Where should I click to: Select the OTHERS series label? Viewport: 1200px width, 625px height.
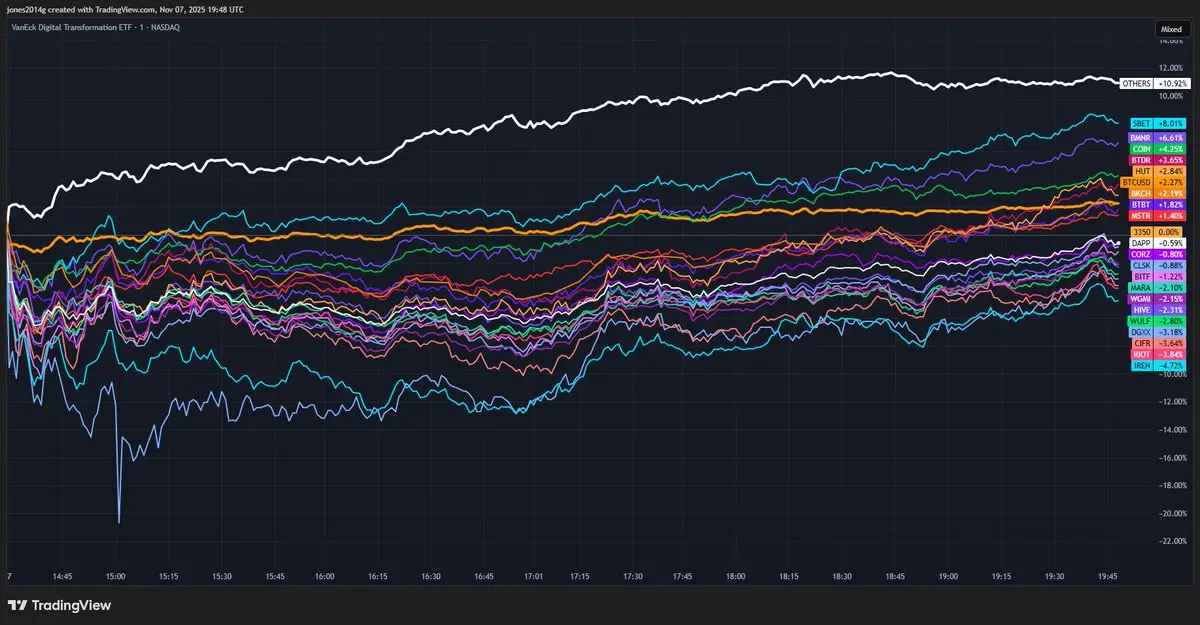click(1136, 84)
